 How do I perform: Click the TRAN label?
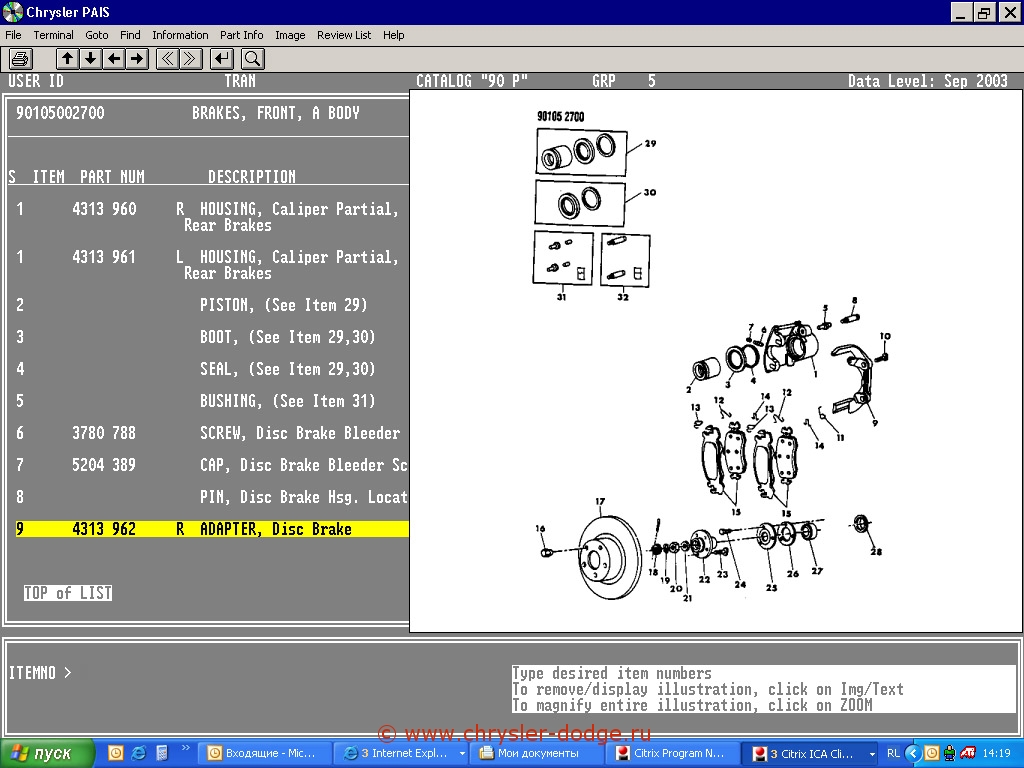[240, 81]
